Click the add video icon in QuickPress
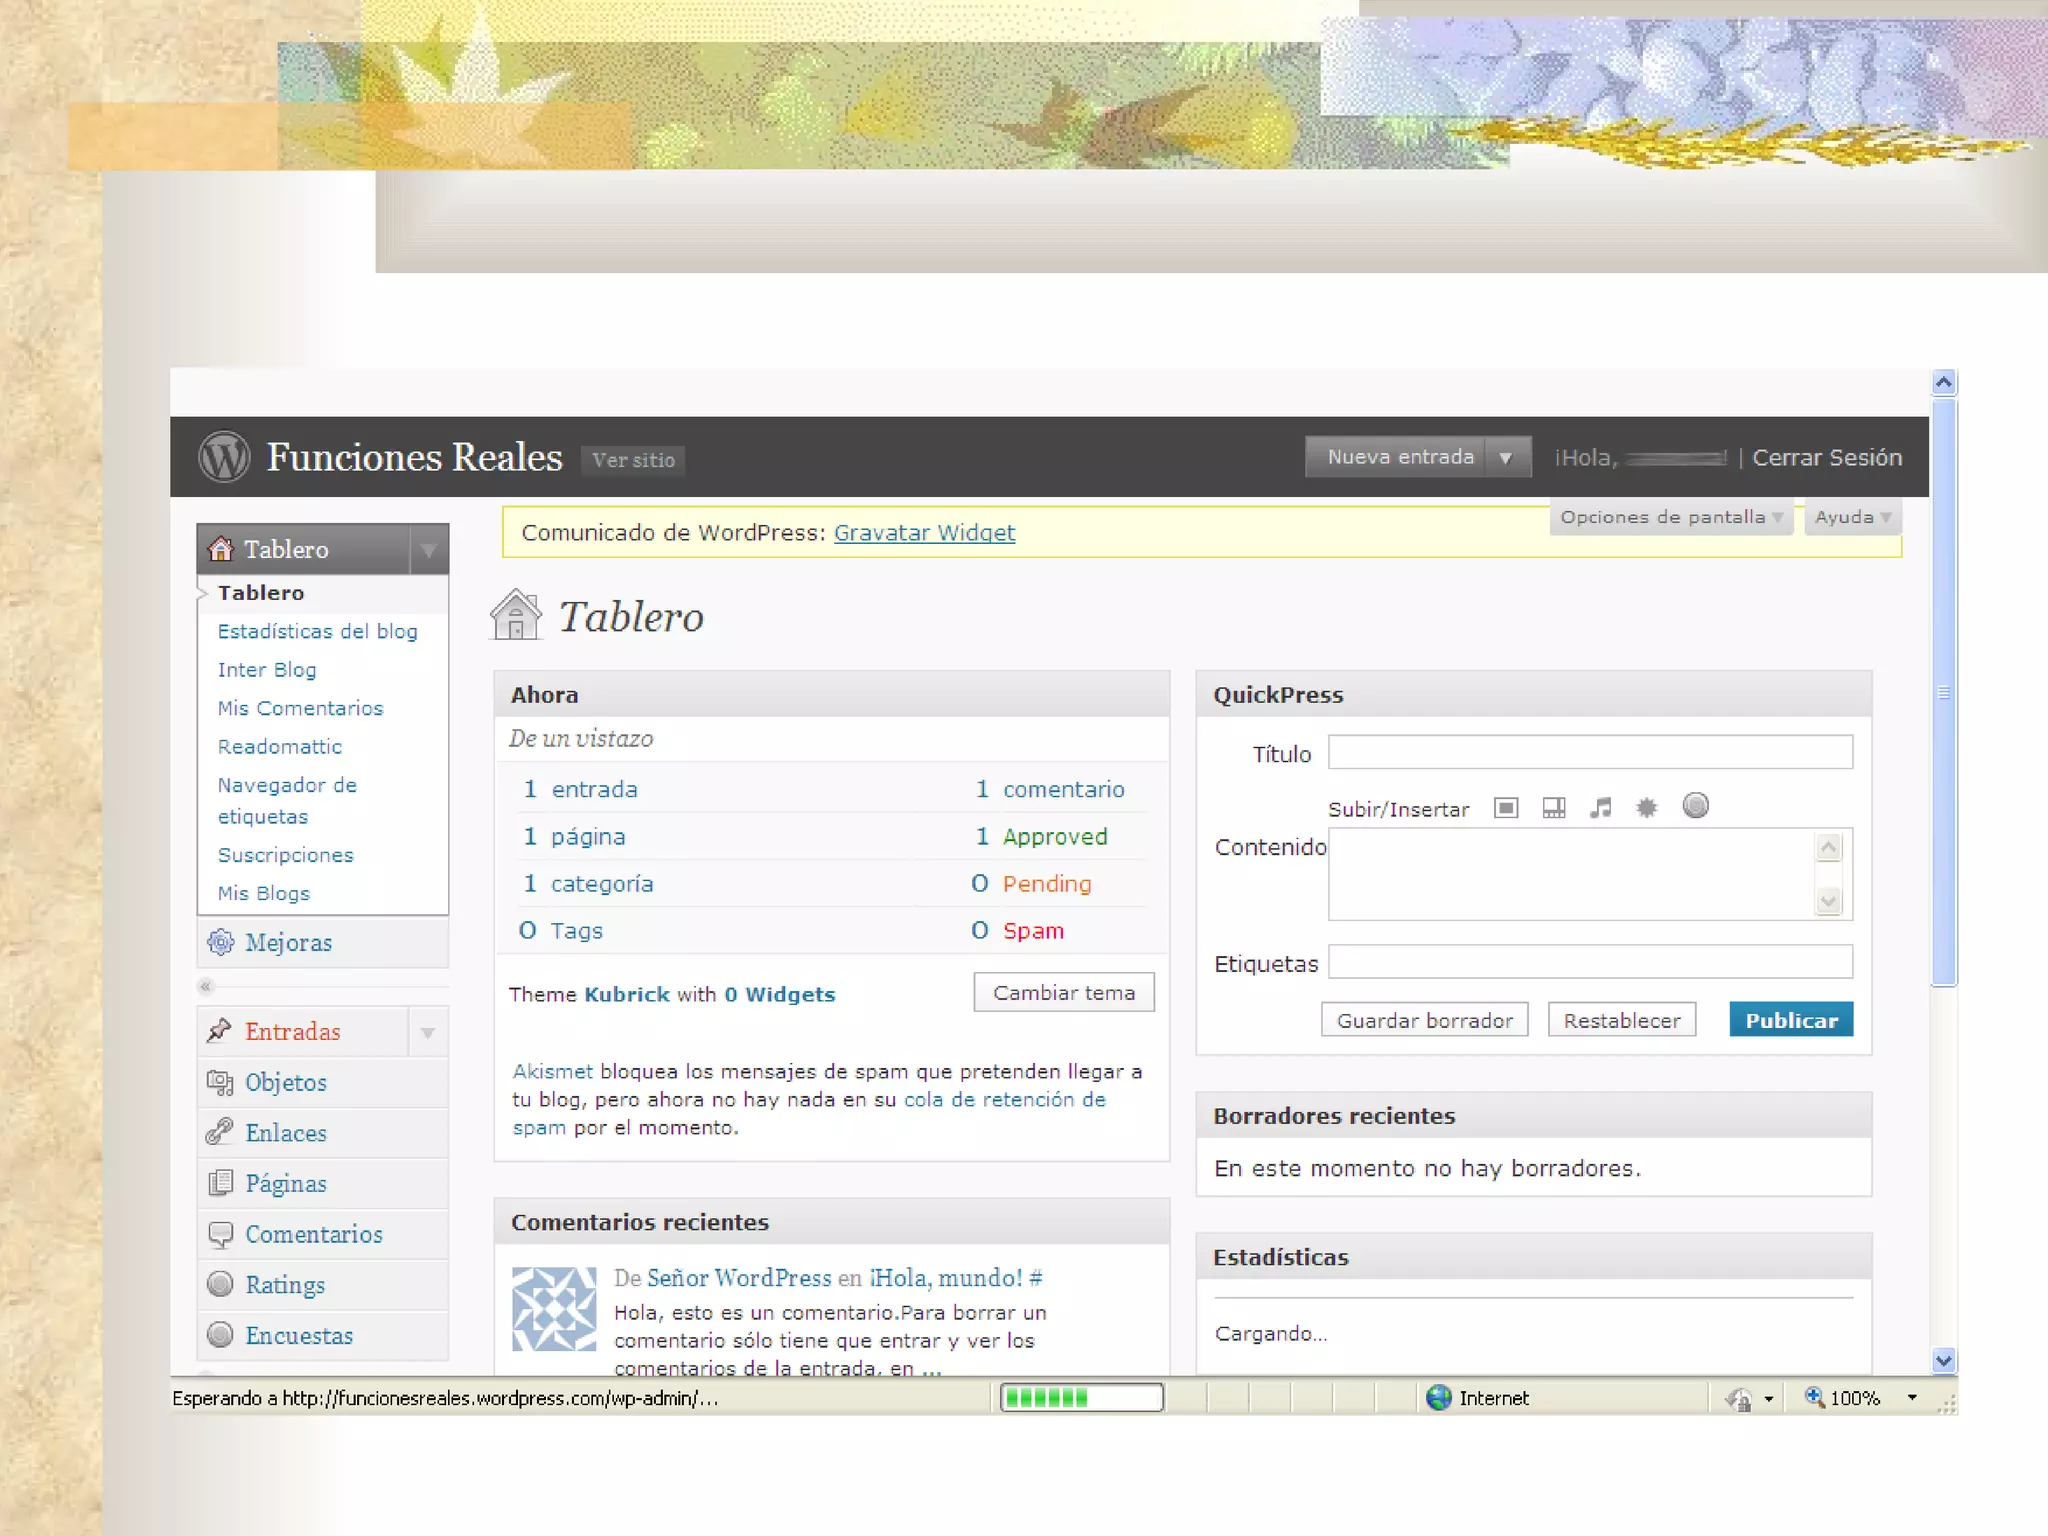2048x1536 pixels. [1553, 808]
